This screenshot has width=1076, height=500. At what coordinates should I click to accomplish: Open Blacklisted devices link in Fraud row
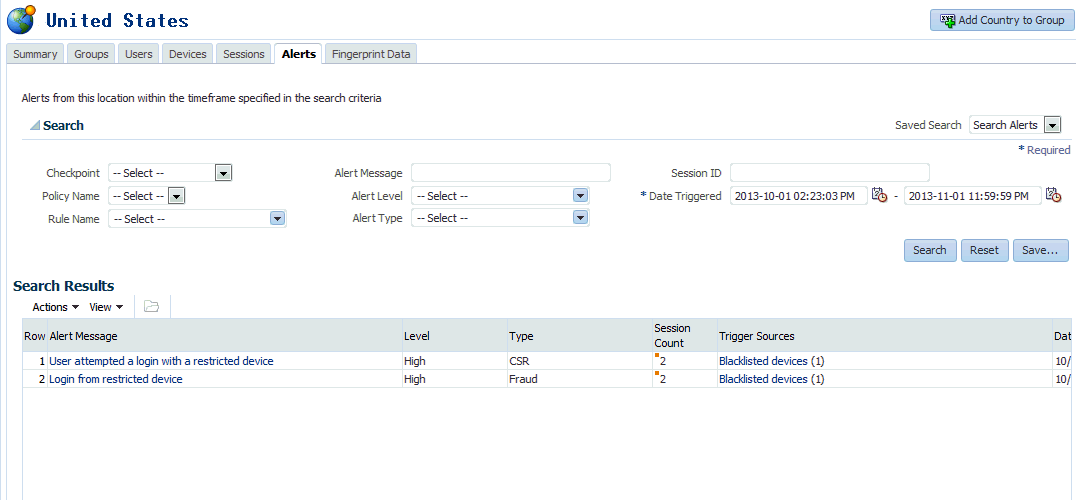point(763,379)
